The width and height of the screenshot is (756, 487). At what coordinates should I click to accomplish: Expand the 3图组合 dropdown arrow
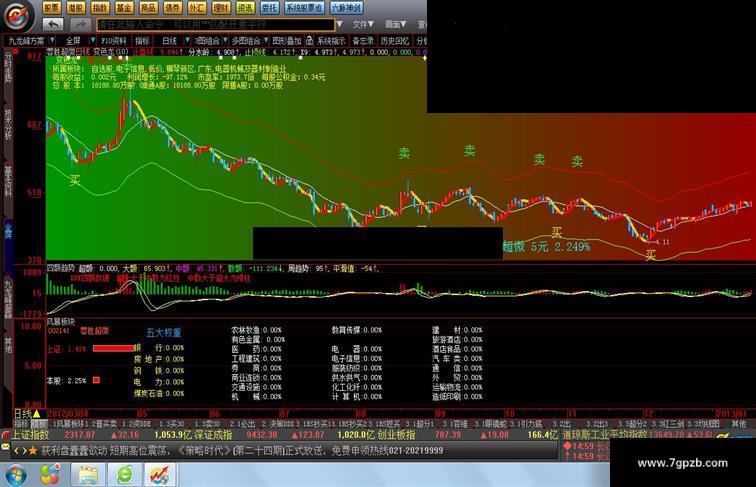point(224,41)
